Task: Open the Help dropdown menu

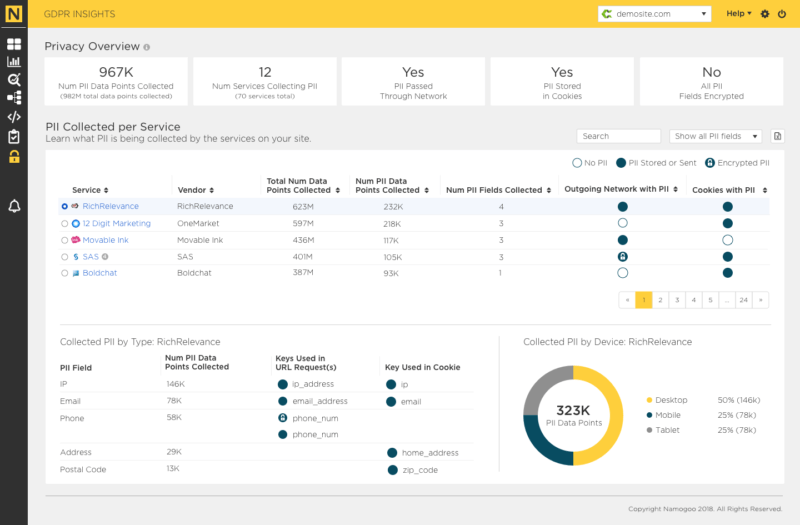Action: pyautogui.click(x=739, y=14)
